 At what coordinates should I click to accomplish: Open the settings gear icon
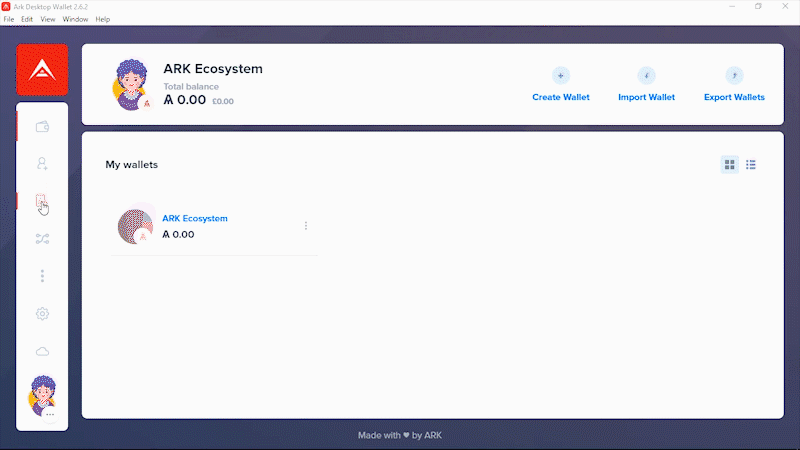click(x=42, y=314)
